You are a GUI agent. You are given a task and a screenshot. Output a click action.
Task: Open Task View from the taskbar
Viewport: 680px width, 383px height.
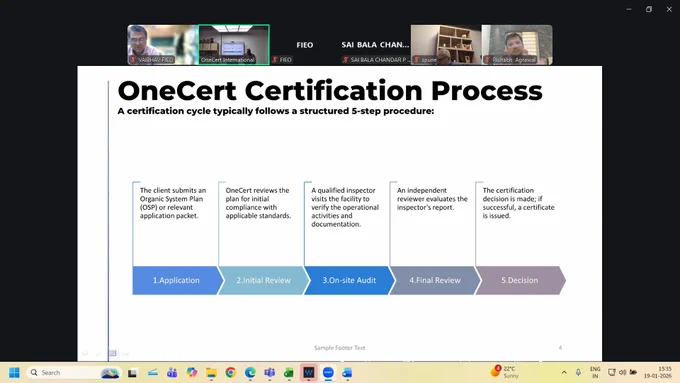click(132, 373)
